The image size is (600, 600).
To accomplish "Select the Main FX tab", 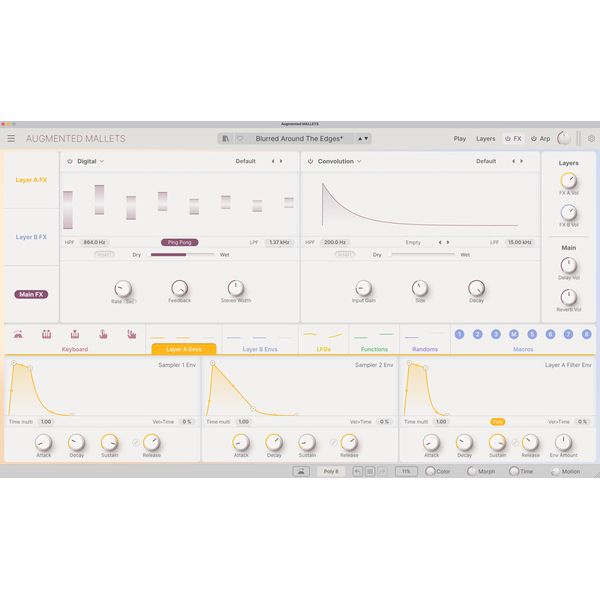I will point(31,294).
